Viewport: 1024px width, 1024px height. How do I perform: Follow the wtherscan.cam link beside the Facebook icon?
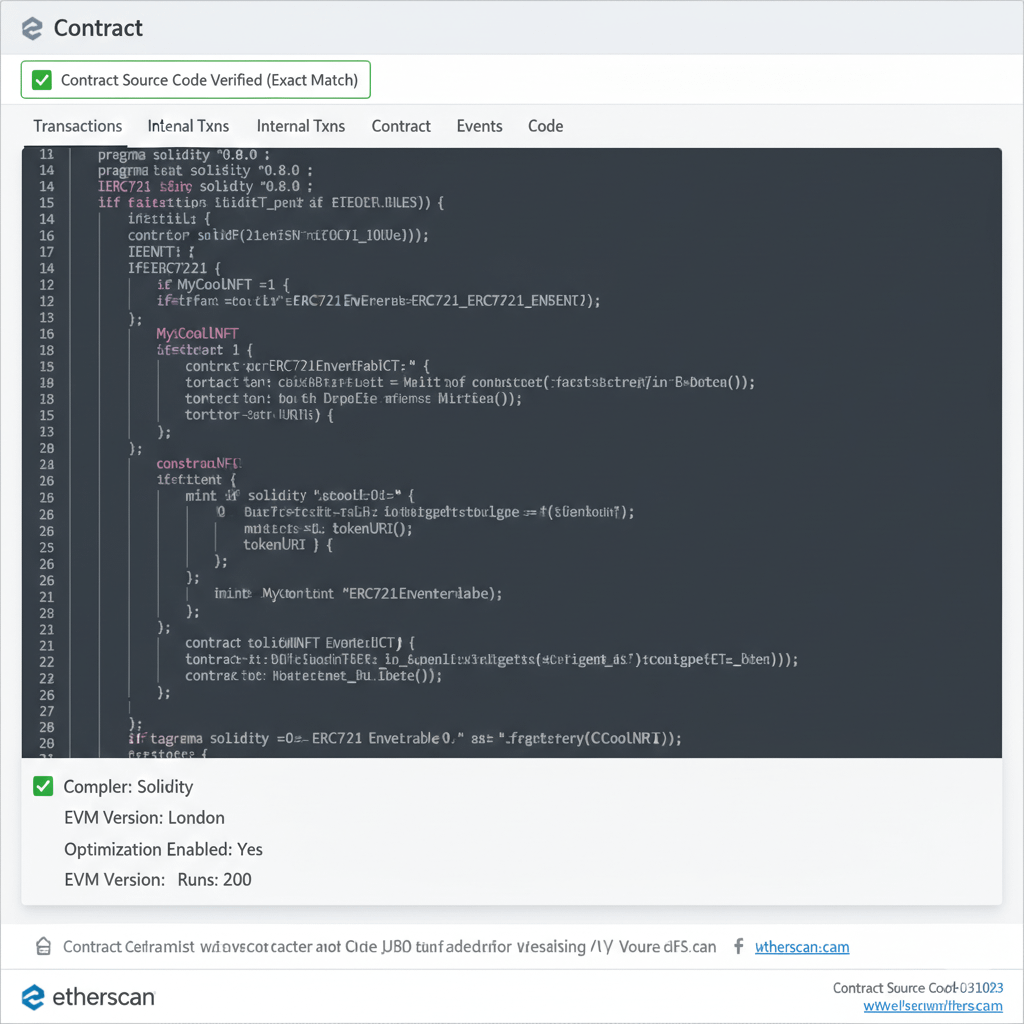tap(801, 947)
